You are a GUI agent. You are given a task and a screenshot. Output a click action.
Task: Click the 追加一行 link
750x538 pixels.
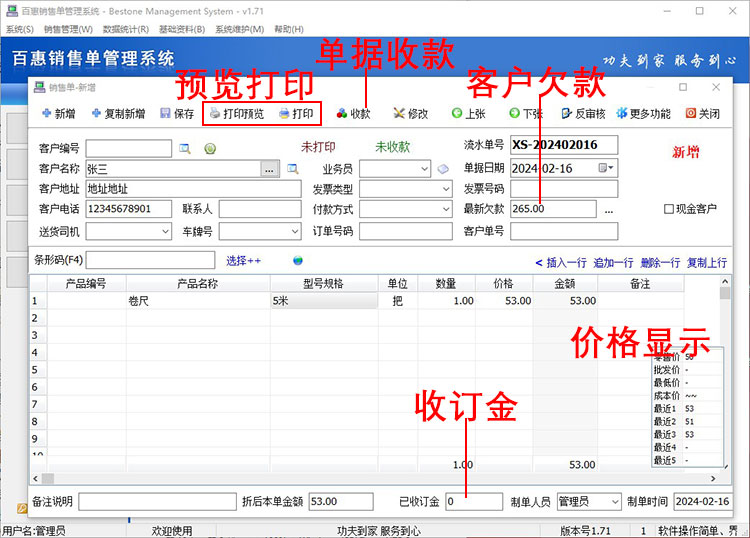point(614,263)
